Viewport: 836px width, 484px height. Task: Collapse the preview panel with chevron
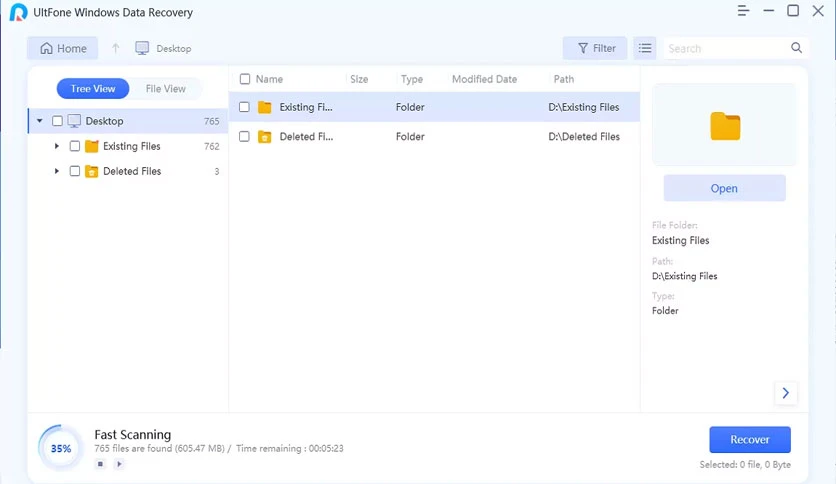(785, 393)
